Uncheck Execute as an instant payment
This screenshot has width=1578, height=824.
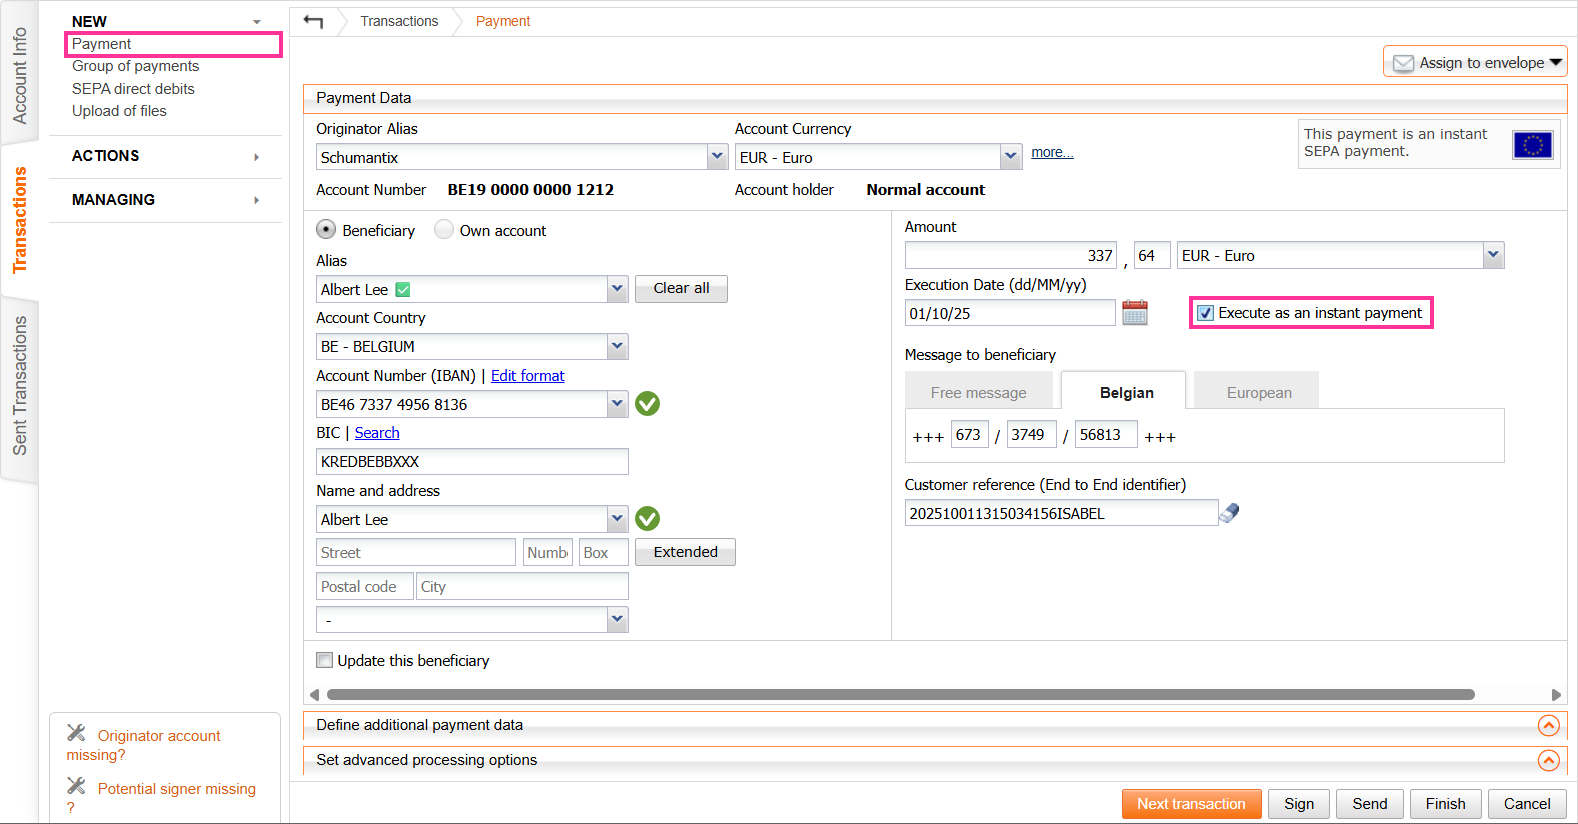1206,313
